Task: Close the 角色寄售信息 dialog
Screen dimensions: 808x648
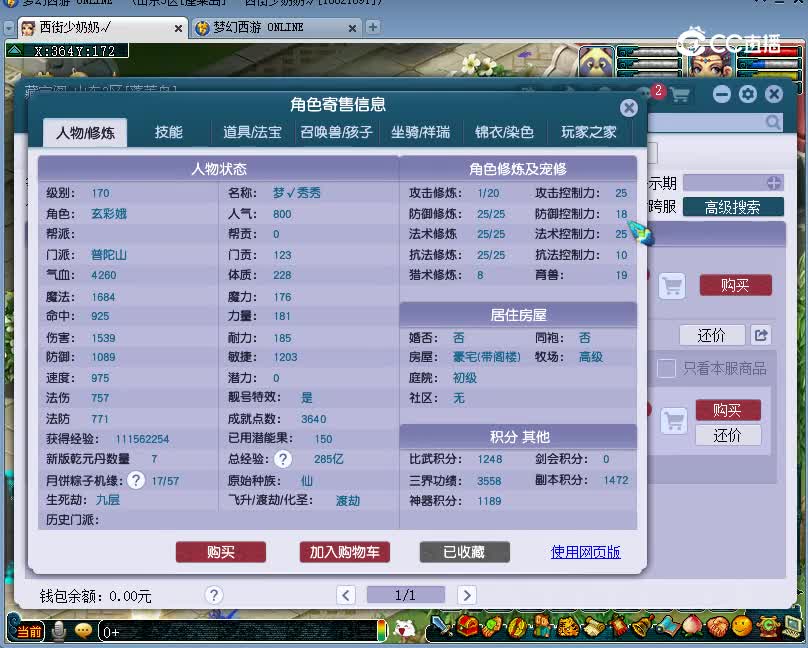Action: pyautogui.click(x=629, y=108)
